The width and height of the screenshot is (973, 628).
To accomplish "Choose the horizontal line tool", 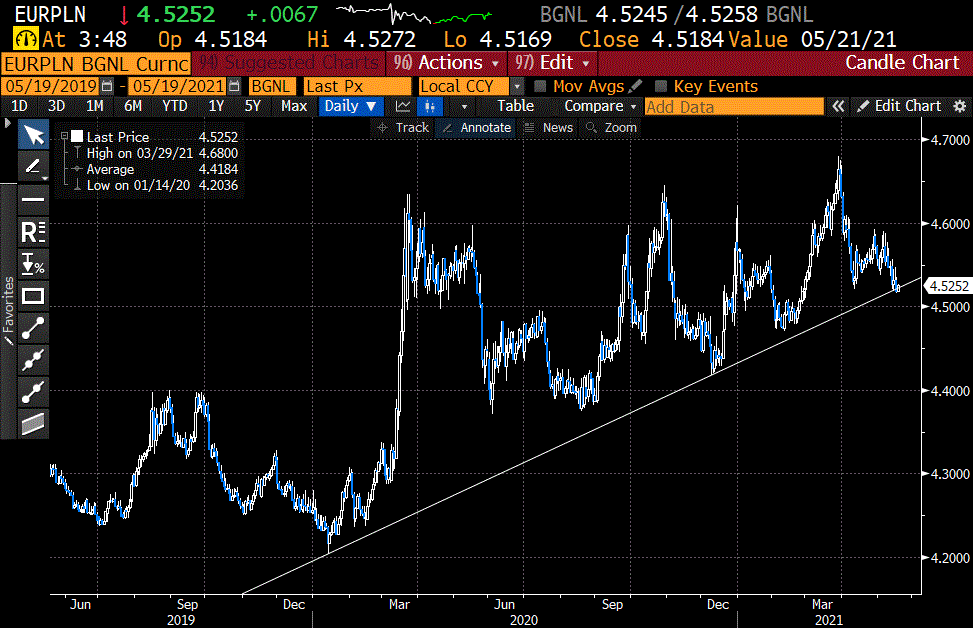I will point(33,200).
